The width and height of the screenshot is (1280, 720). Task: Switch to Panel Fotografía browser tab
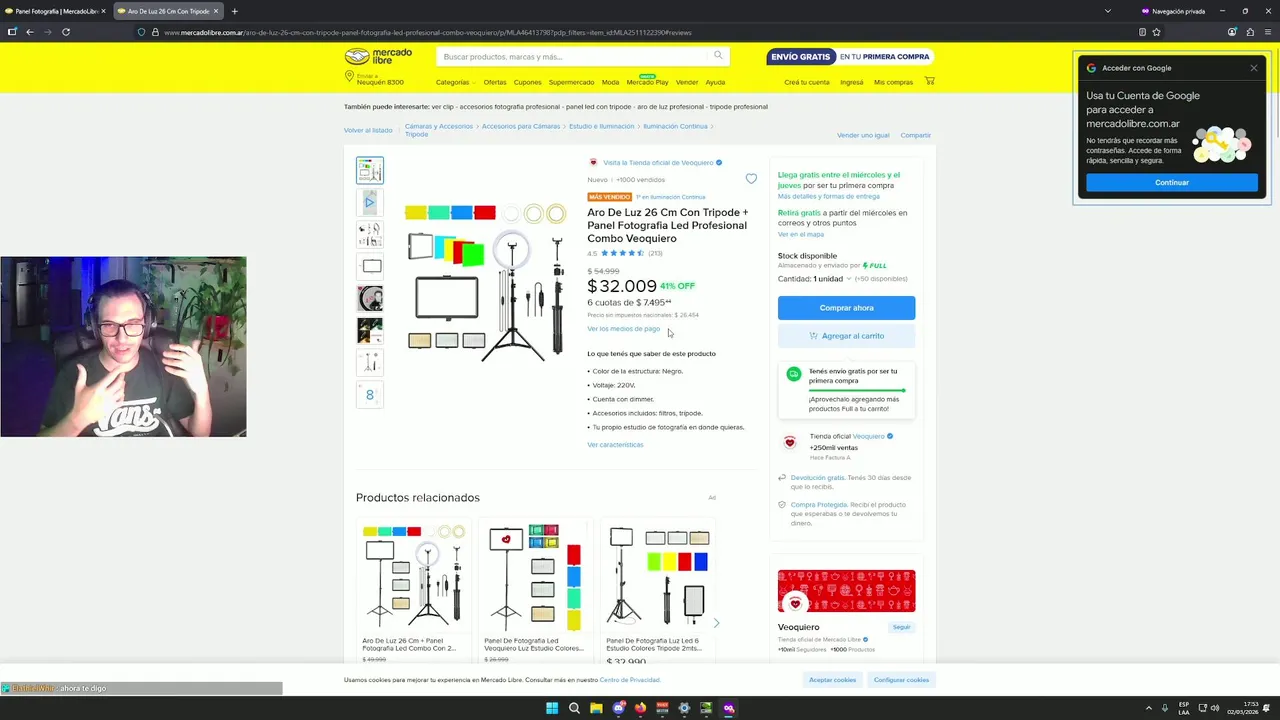tap(55, 11)
